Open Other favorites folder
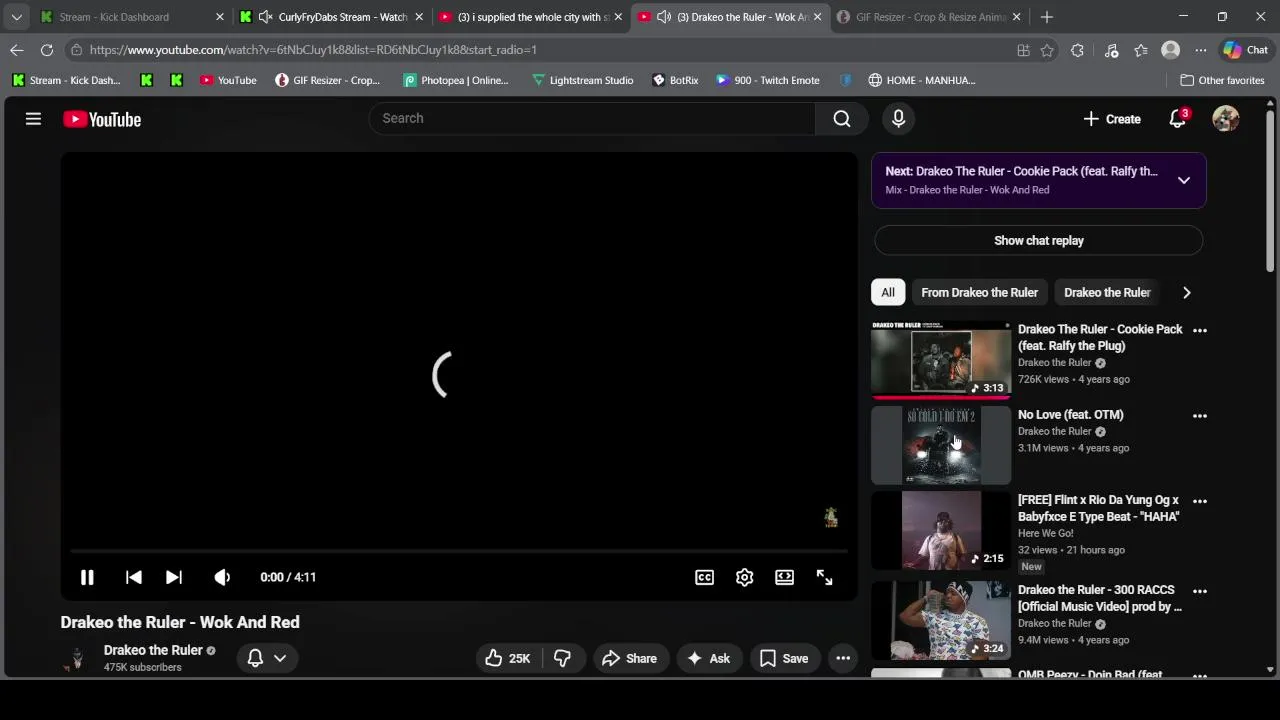This screenshot has width=1280, height=720. pos(1222,80)
